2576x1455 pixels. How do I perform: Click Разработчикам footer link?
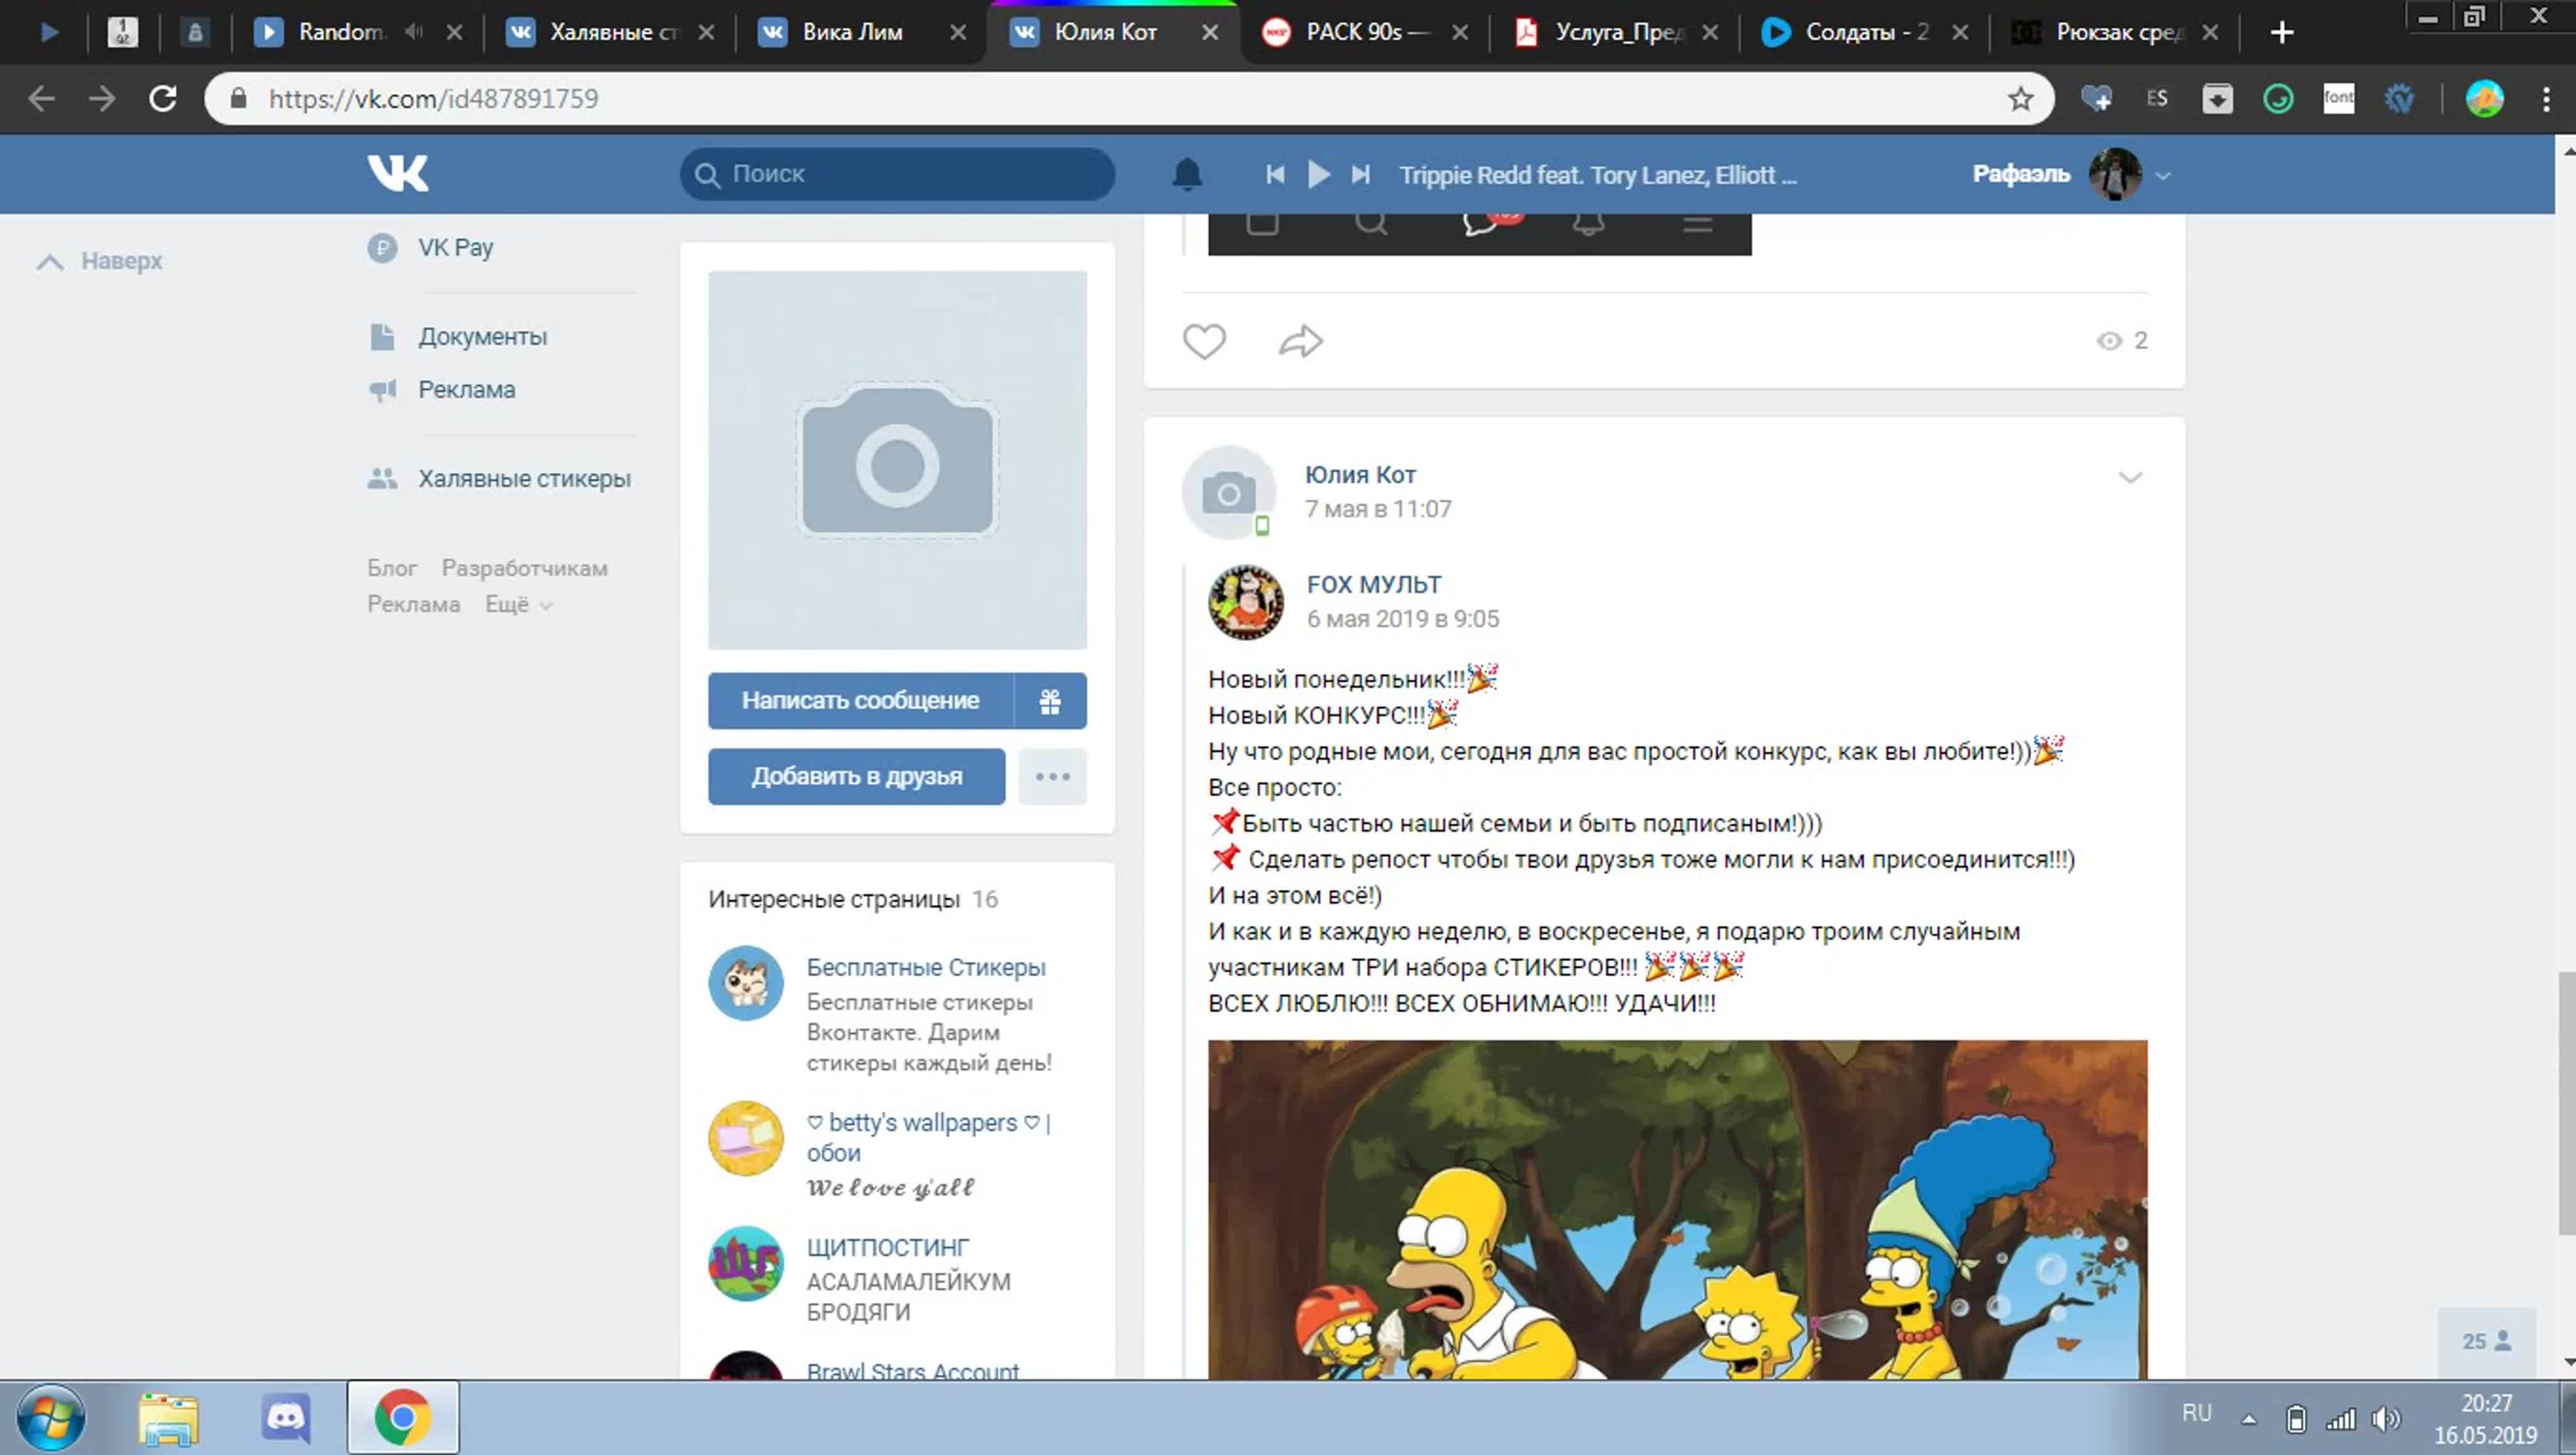525,568
